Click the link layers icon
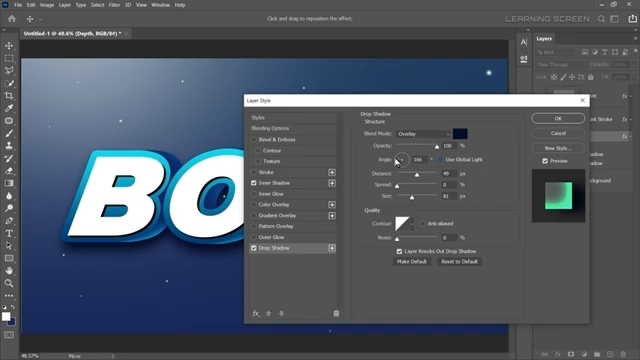Image resolution: width=640 pixels, height=360 pixels. coord(544,354)
